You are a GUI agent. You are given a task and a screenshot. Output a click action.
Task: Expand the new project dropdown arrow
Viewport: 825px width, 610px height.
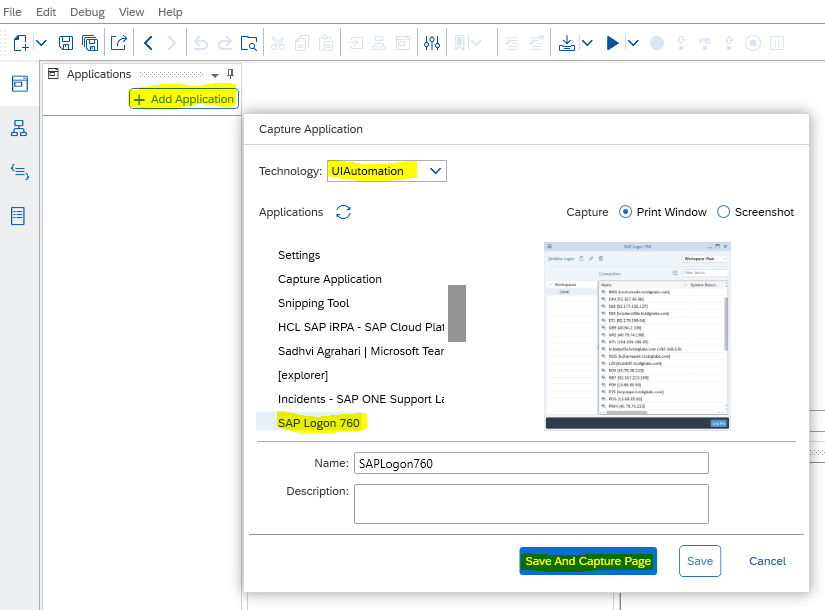(41, 43)
